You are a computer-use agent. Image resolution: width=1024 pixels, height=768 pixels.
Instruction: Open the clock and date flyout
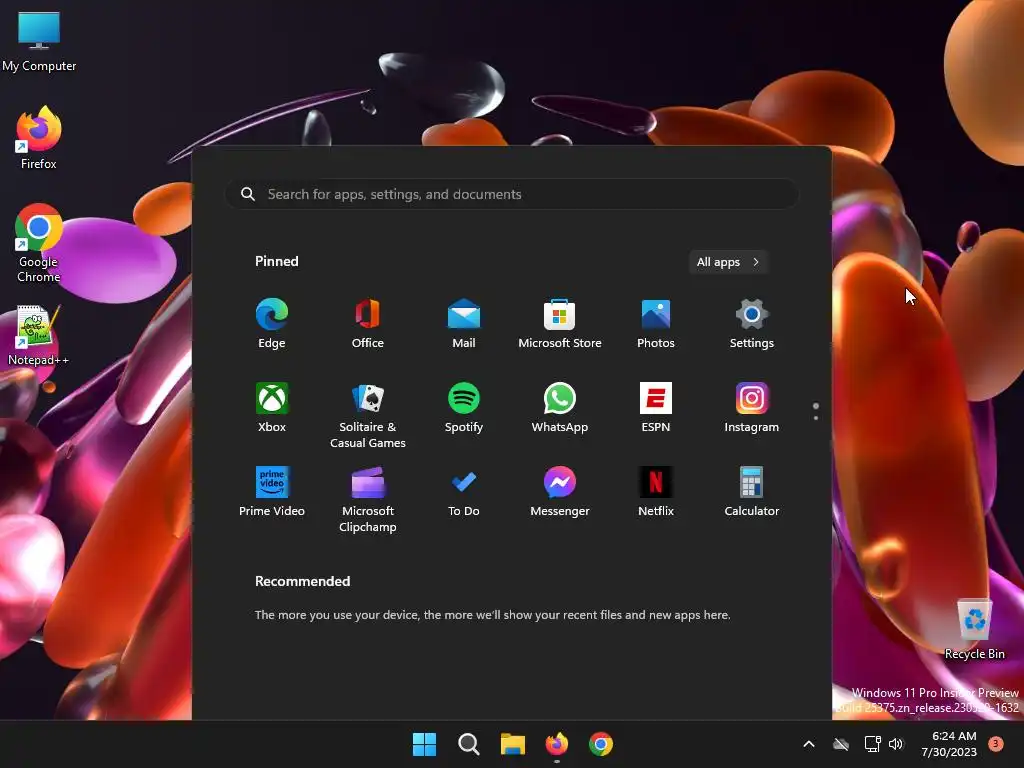tap(949, 744)
